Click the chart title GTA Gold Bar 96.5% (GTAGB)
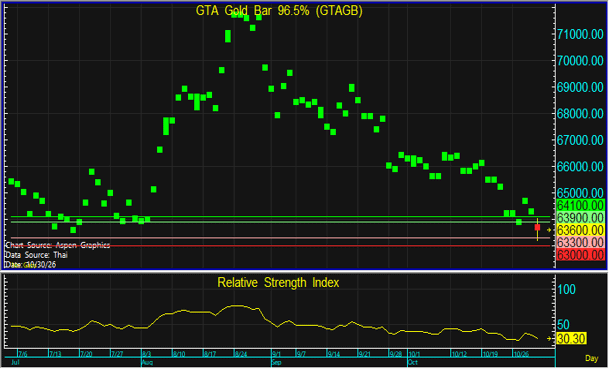This screenshot has width=609, height=369. coord(279,10)
